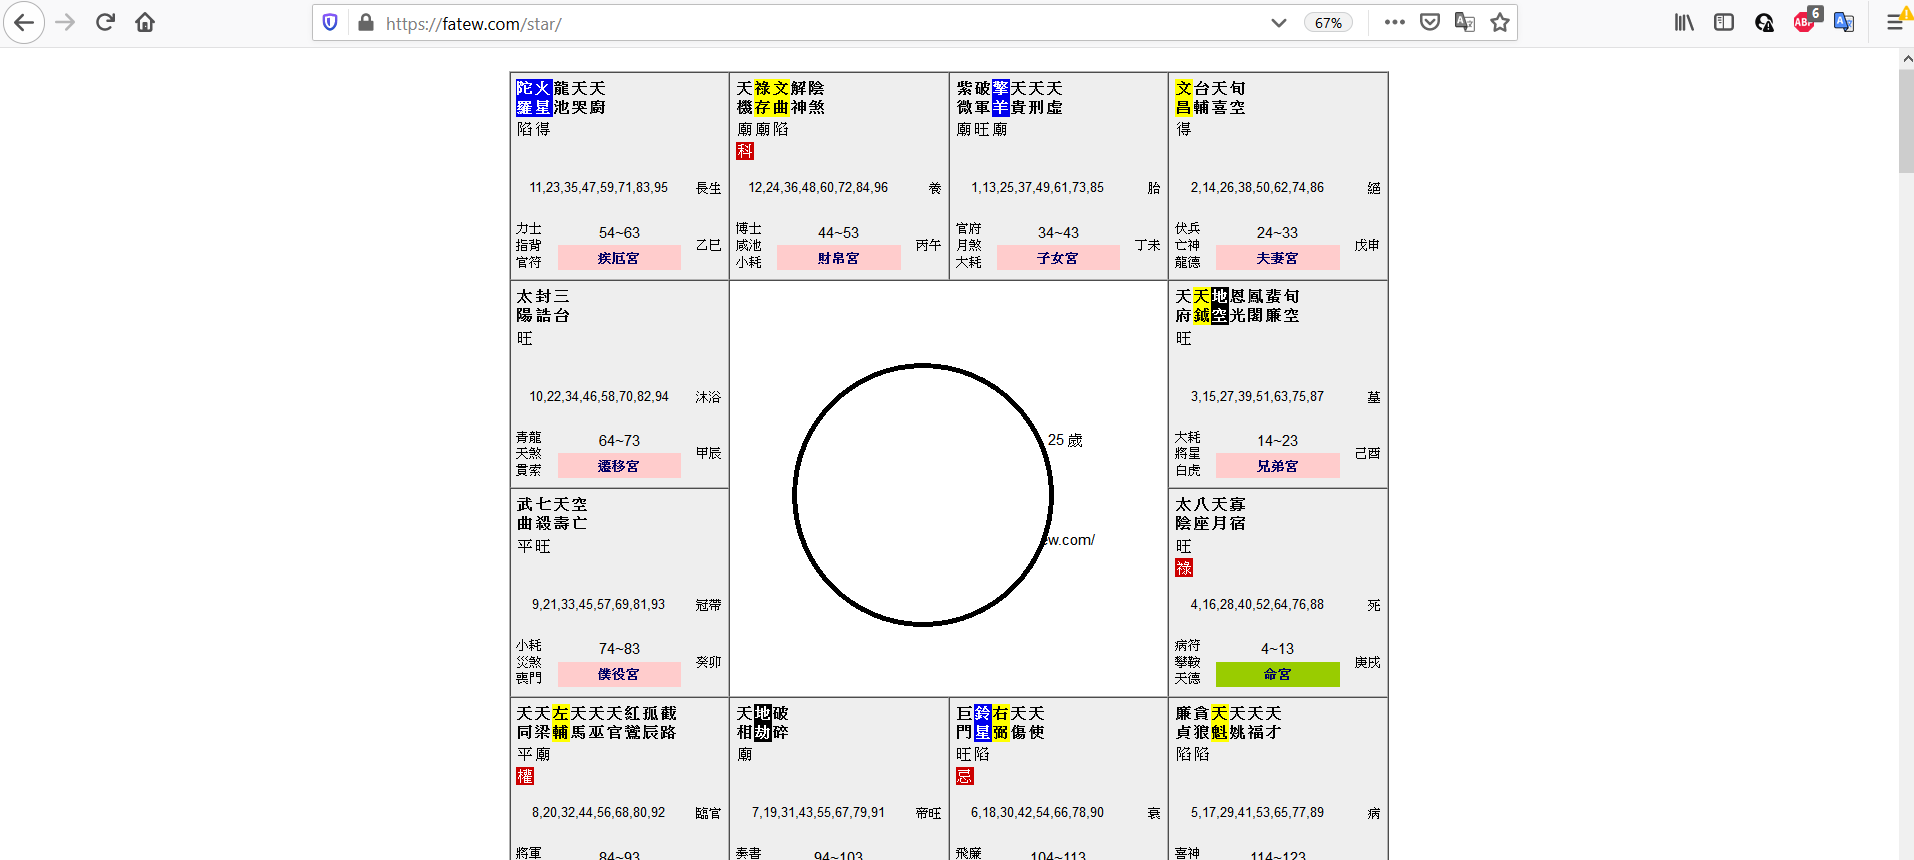Open the tracking protection shield panel
1914x860 pixels.
(330, 22)
